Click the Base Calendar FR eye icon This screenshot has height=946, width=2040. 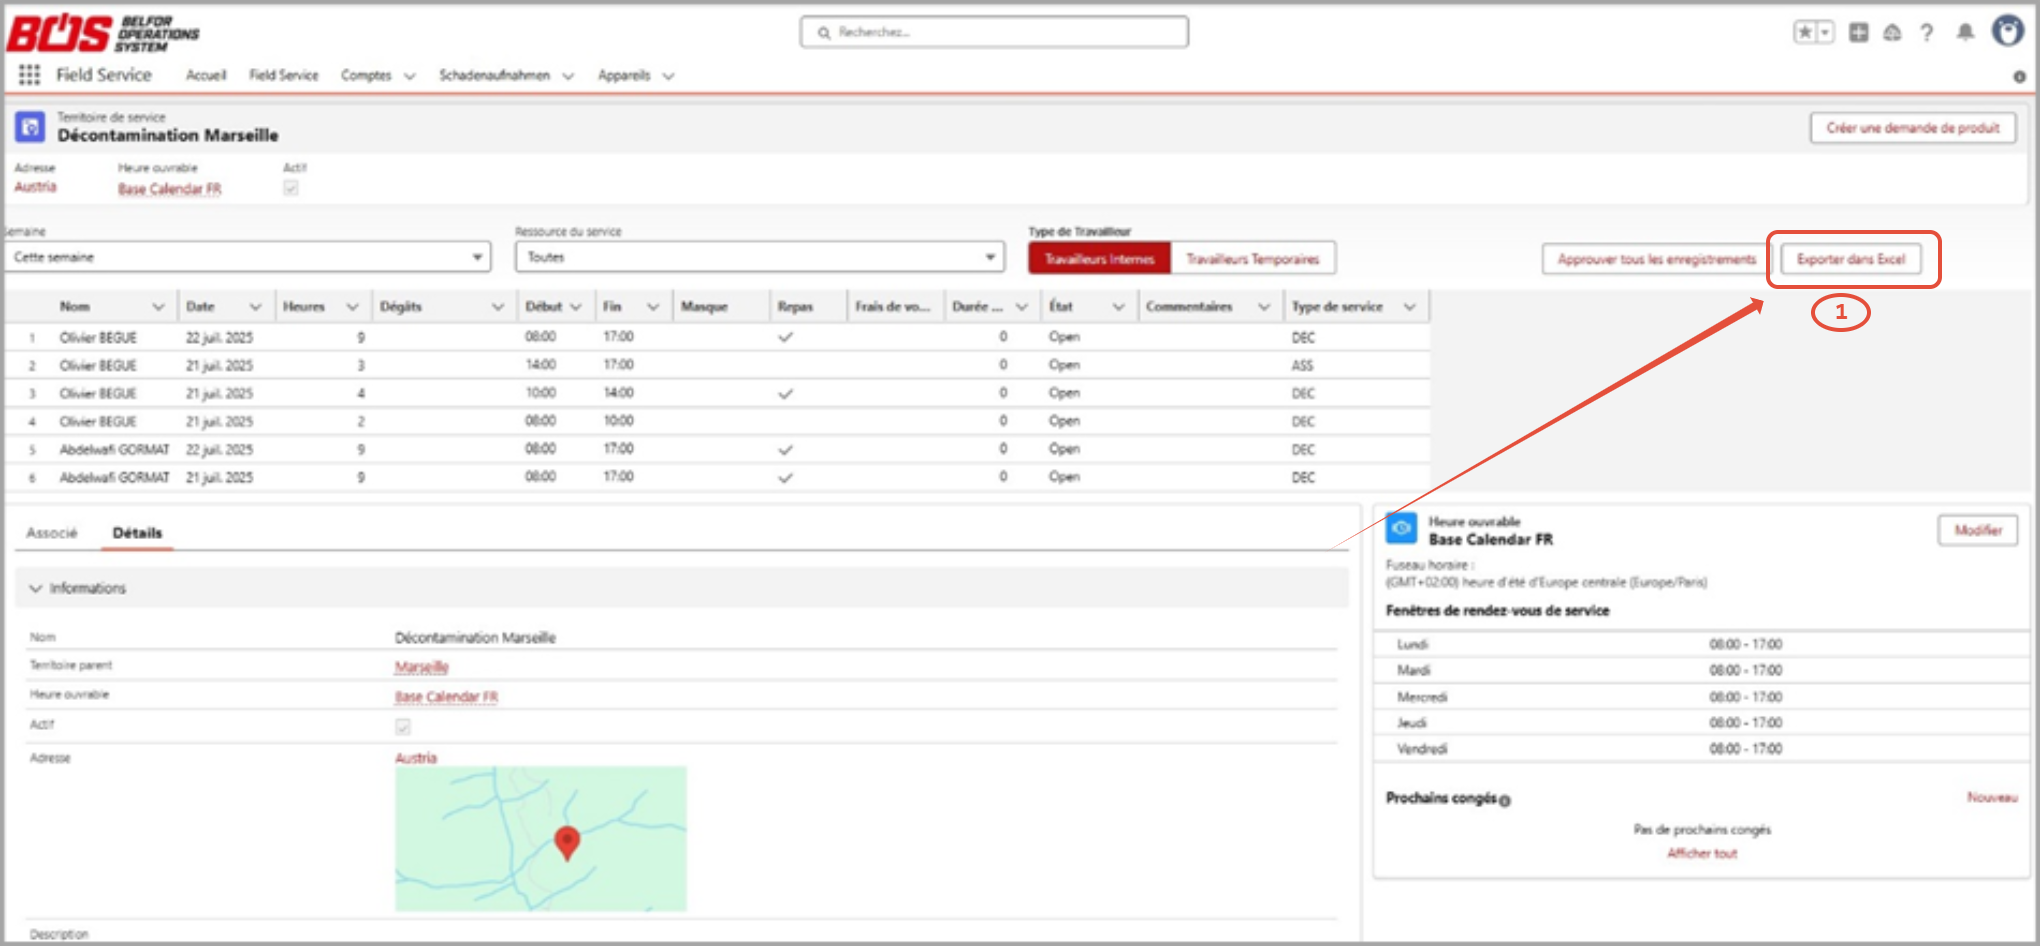pos(1402,528)
